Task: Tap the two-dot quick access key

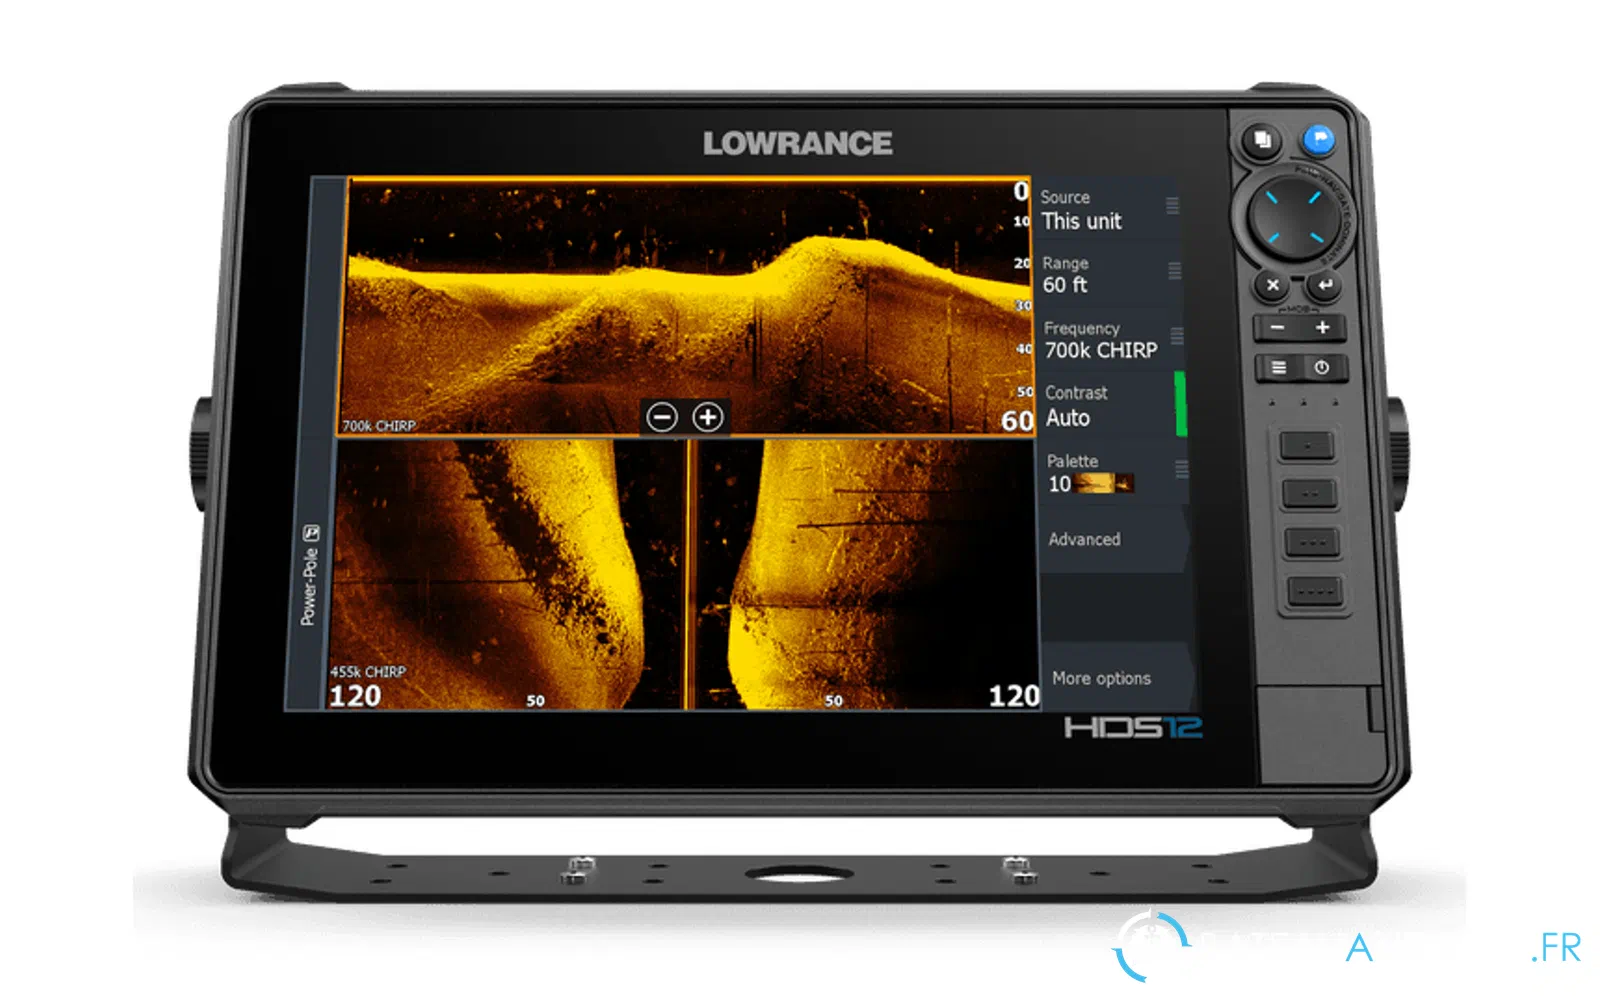Action: click(1309, 493)
